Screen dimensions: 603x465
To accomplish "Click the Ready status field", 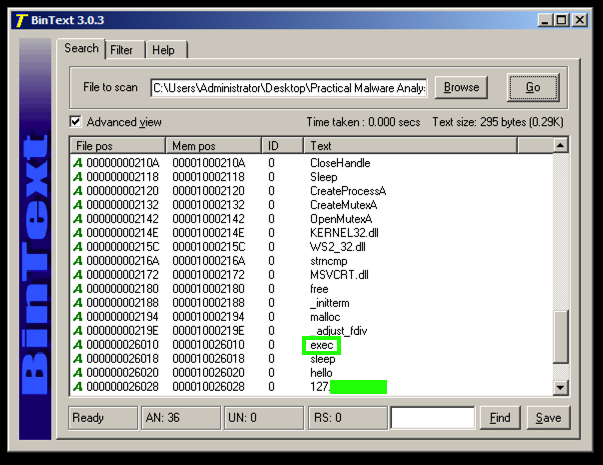I will click(x=103, y=418).
